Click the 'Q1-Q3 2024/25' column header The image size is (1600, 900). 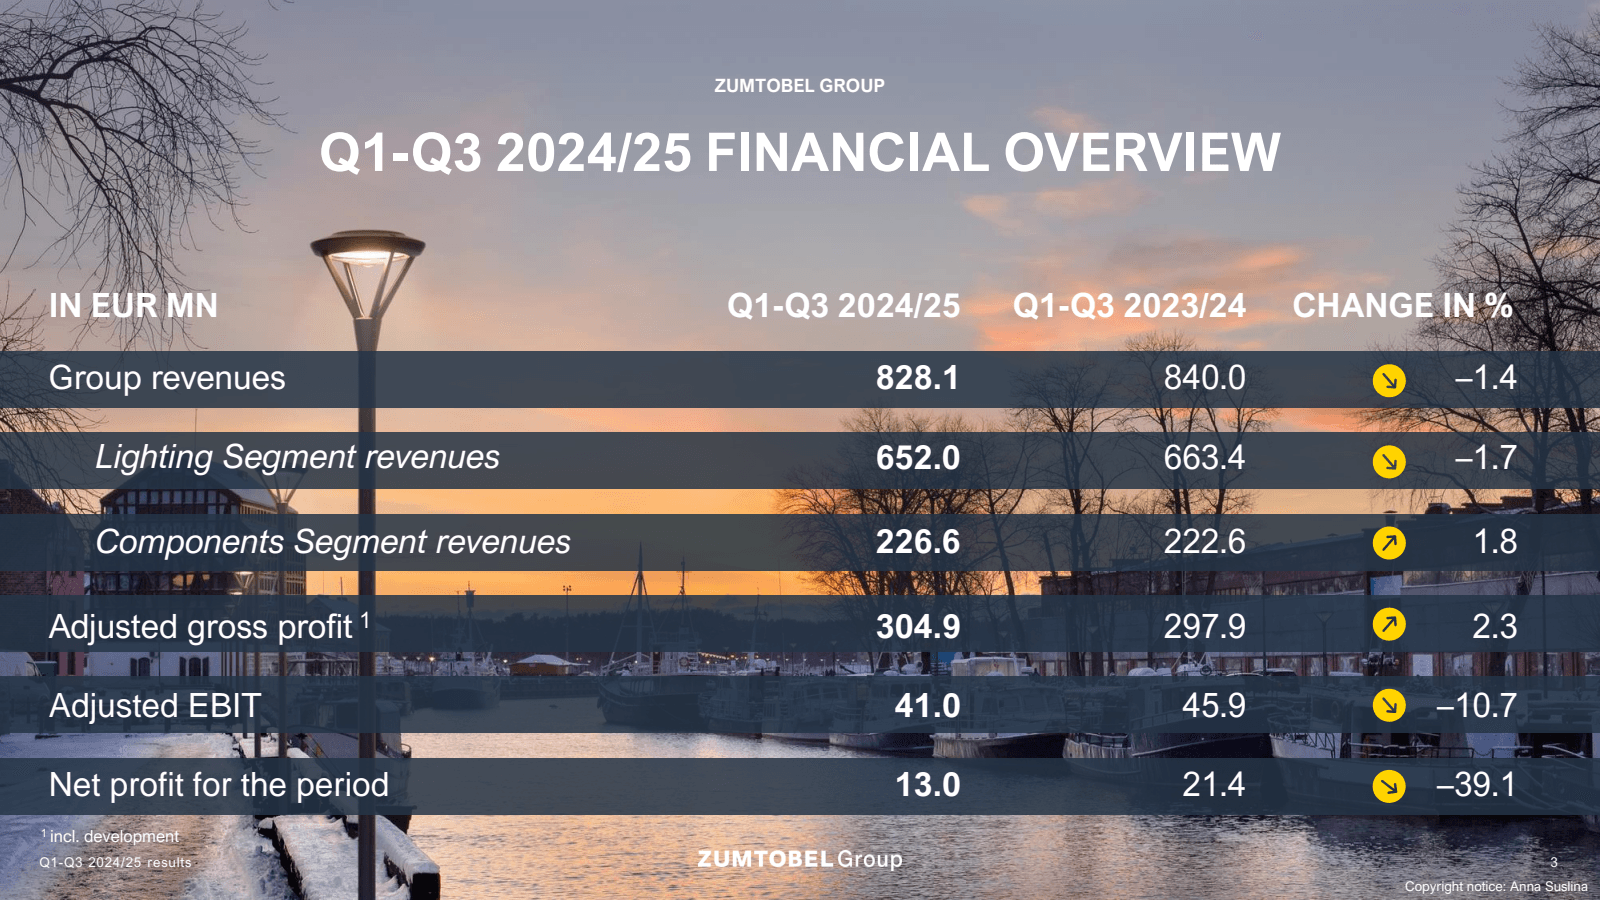[x=844, y=305]
